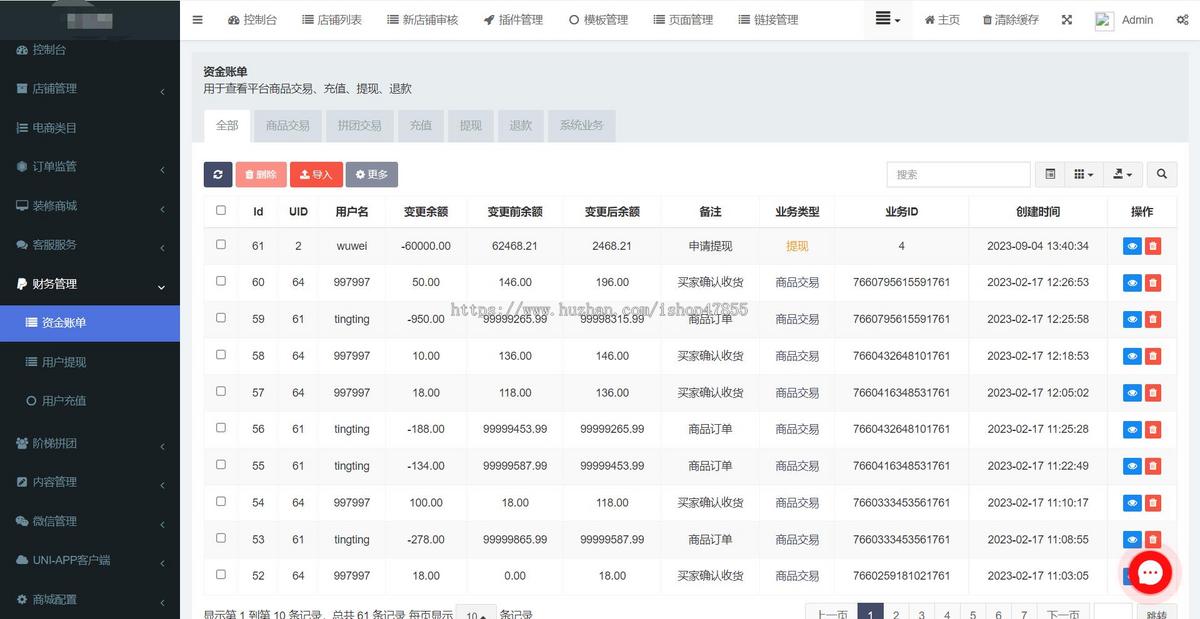Check the checkbox for row Id 58
The image size is (1200, 619).
click(221, 355)
